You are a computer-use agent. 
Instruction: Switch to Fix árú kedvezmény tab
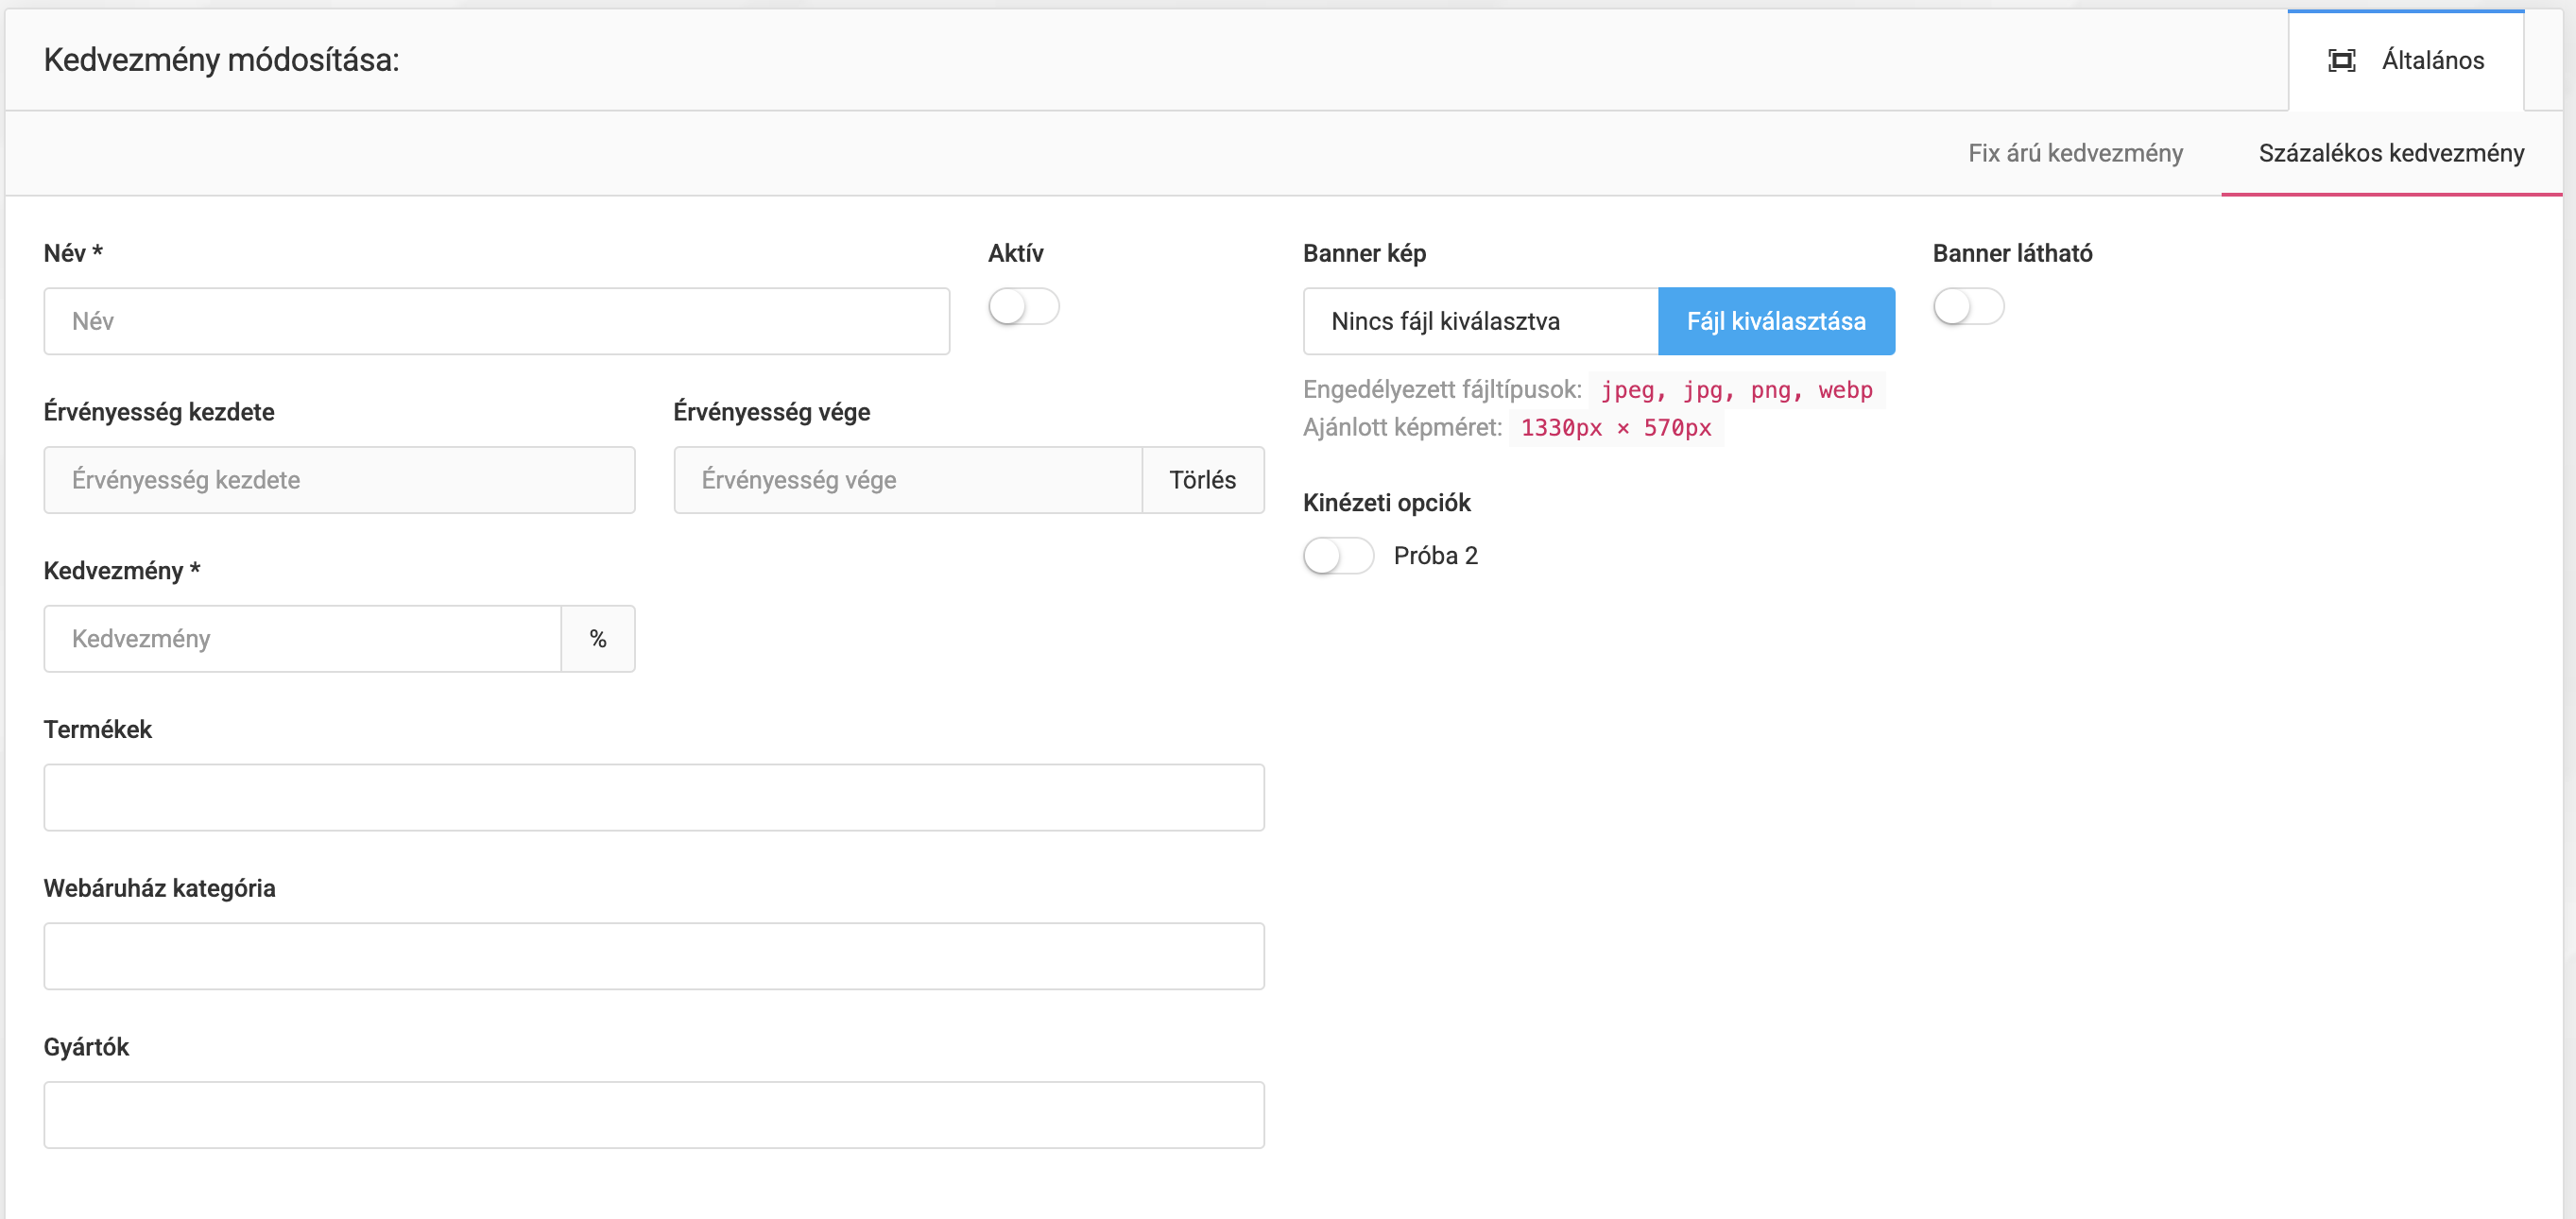[2075, 153]
